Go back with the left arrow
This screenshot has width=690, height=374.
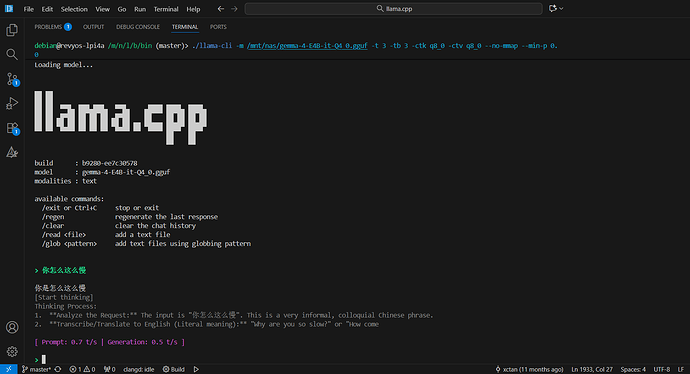pyautogui.click(x=221, y=9)
